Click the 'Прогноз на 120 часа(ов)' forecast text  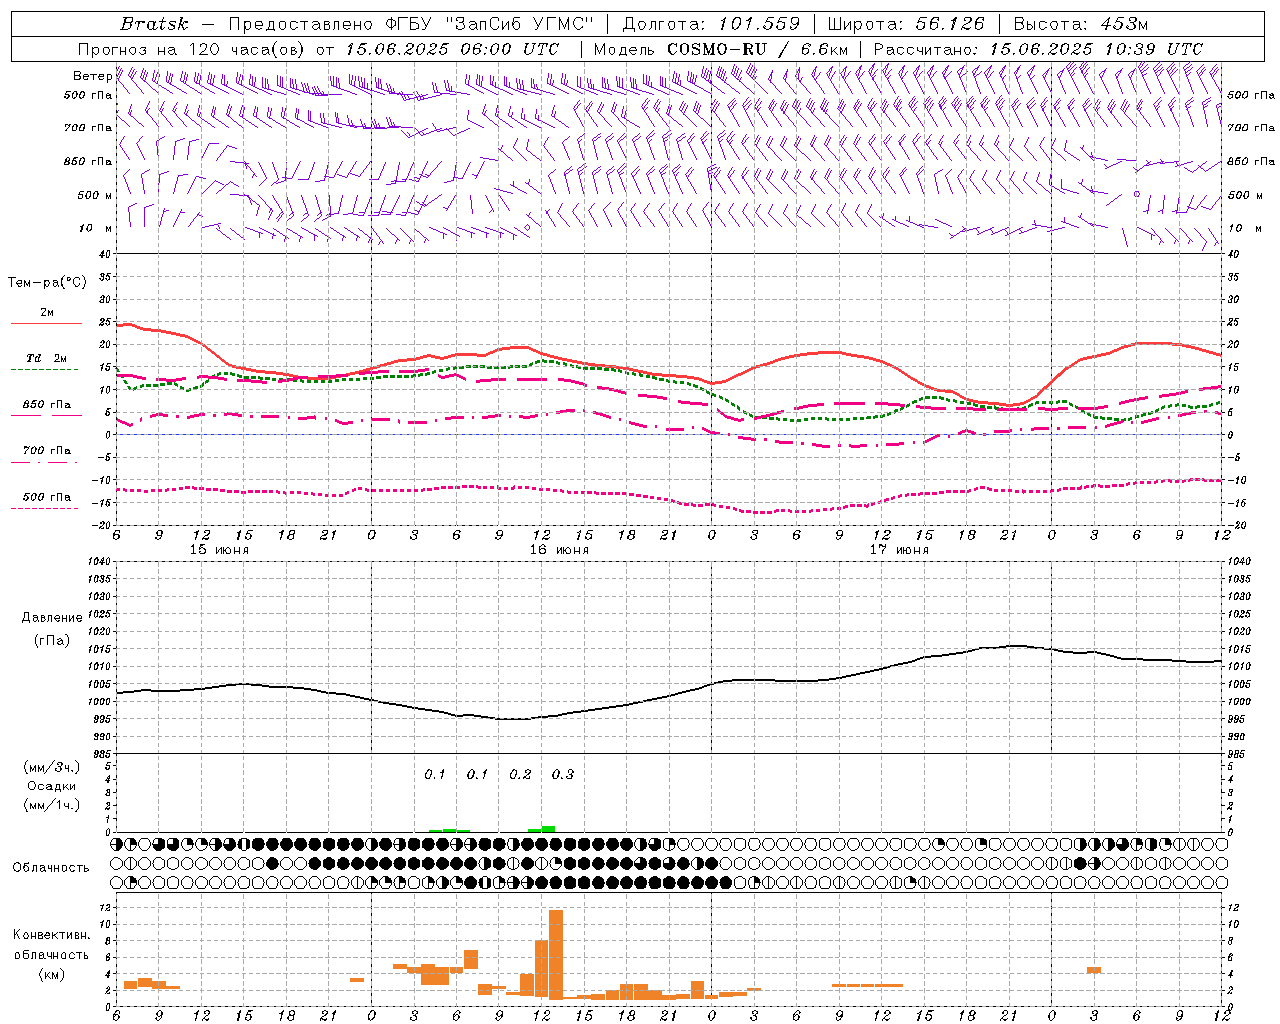[192, 49]
